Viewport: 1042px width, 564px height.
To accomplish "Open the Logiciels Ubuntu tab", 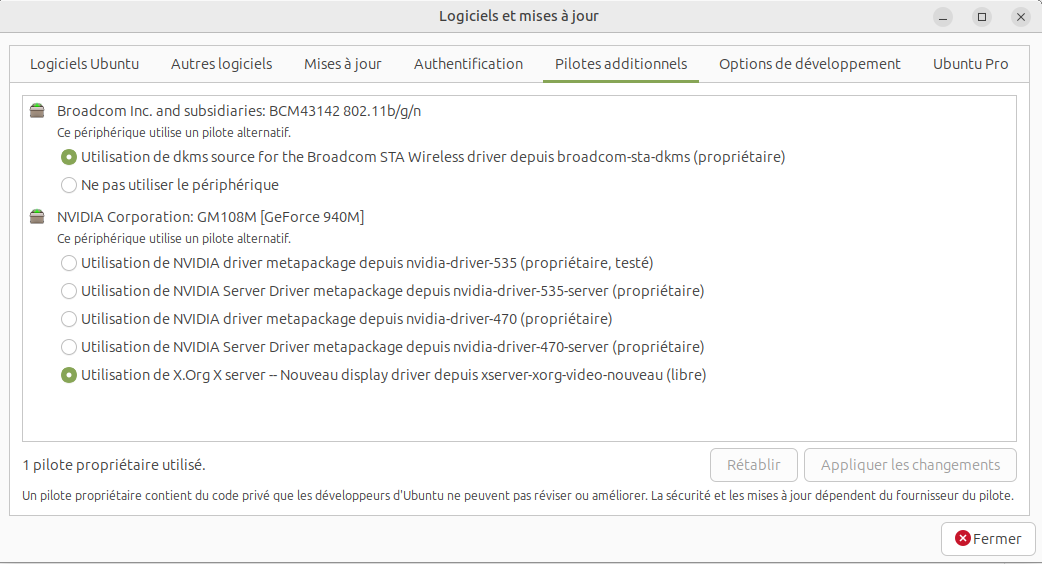I will click(x=84, y=64).
